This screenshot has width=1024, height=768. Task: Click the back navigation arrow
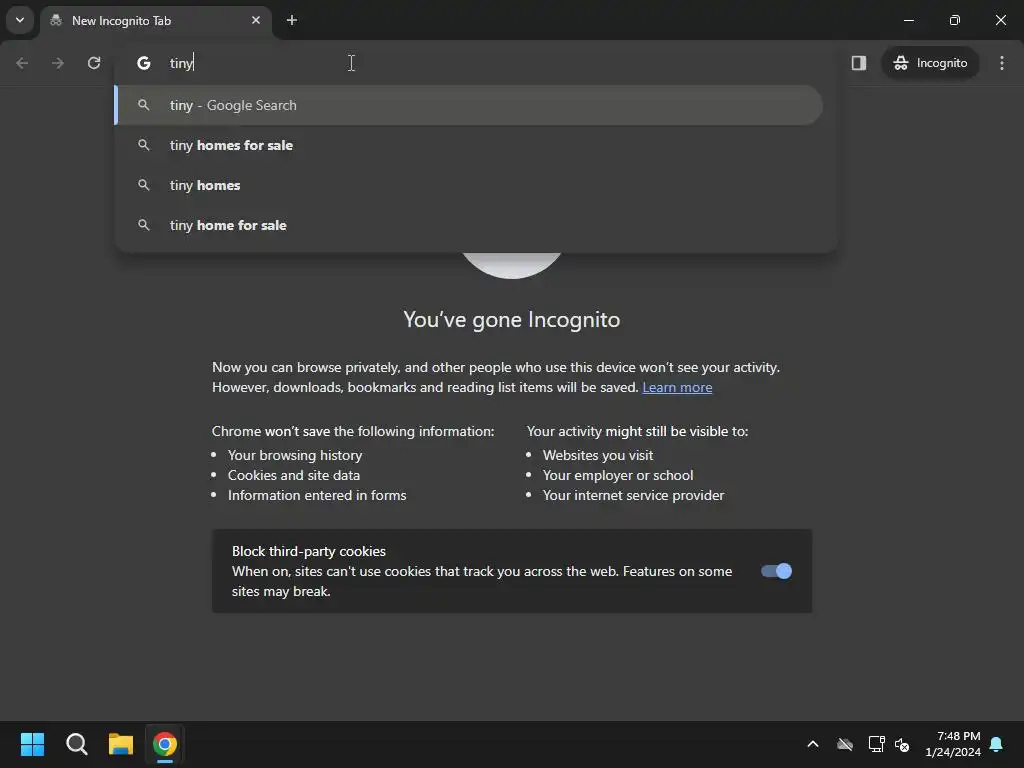22,63
